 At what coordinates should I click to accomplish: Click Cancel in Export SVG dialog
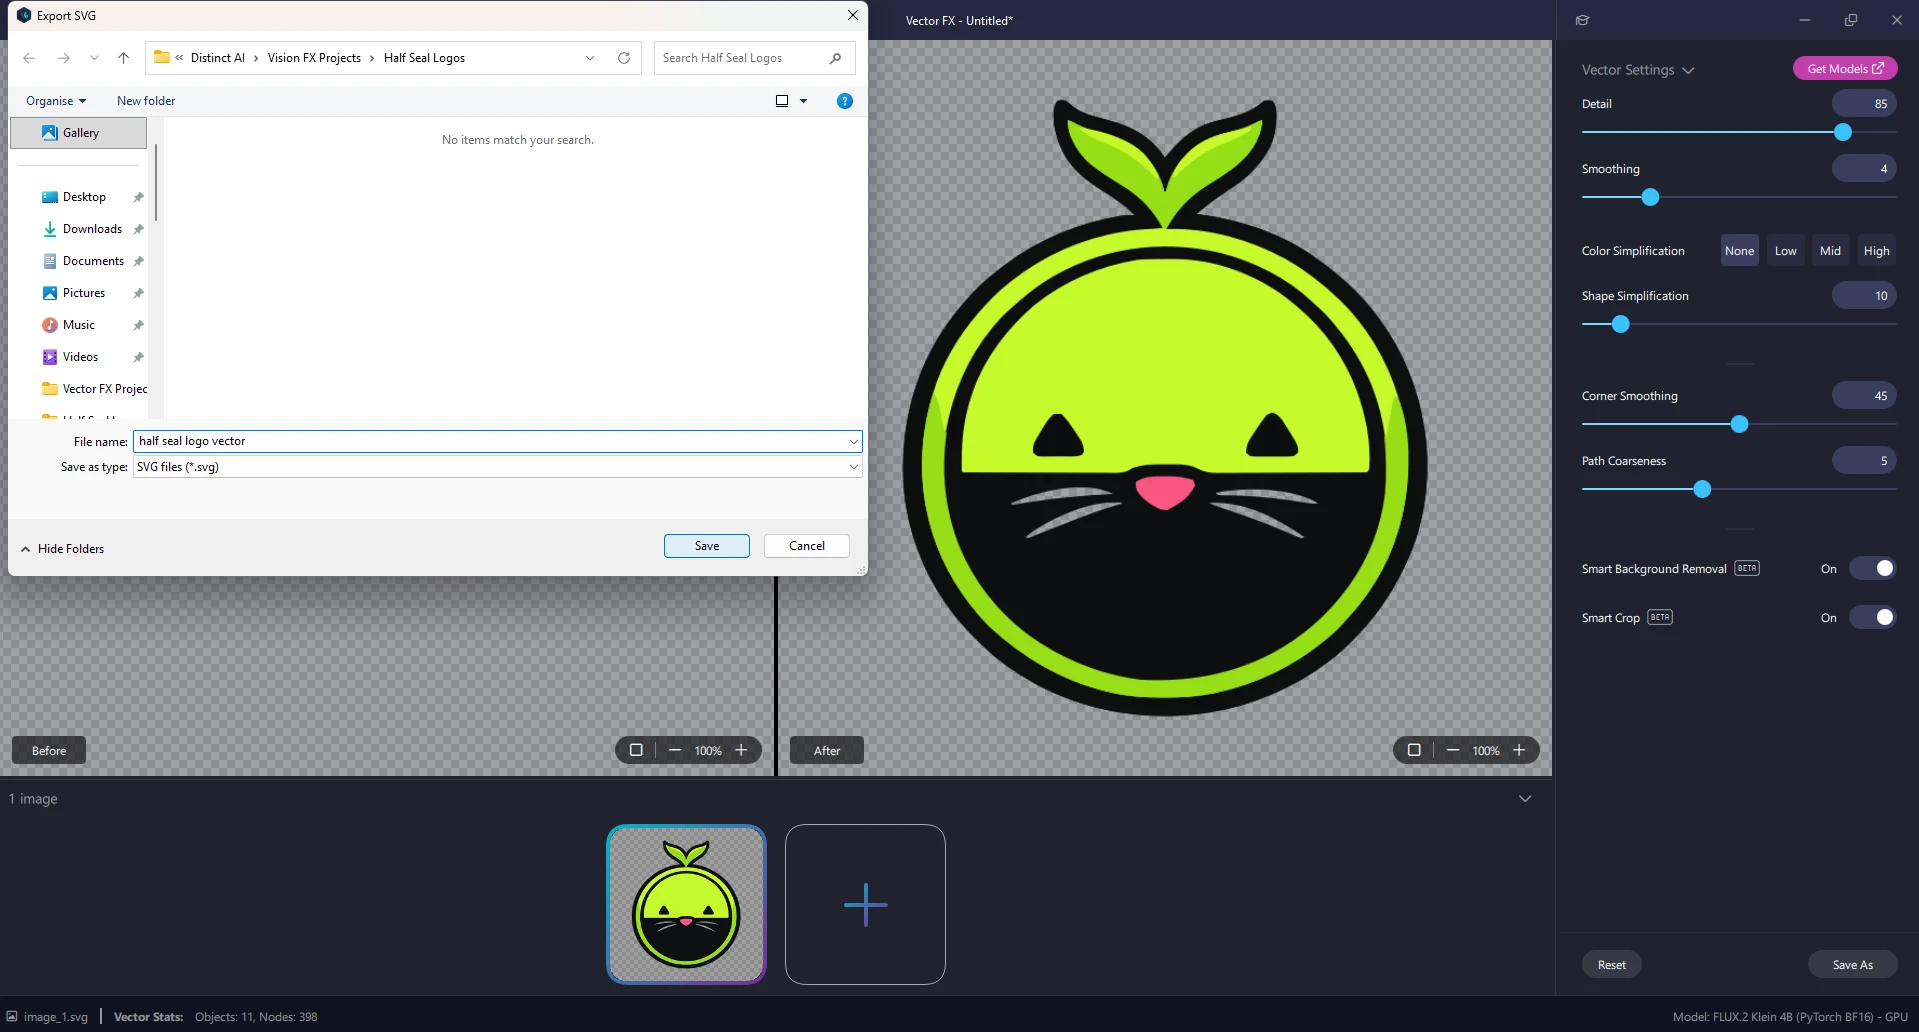tap(807, 546)
